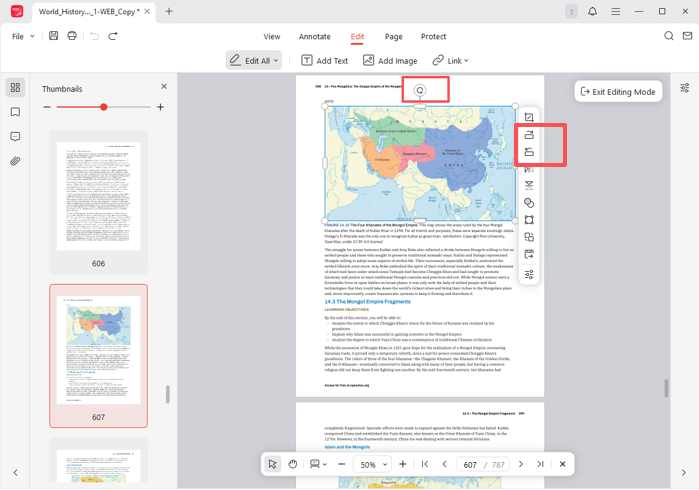Screen dimensions: 699x490
Task: Open the File menu dropdown
Action: (23, 37)
